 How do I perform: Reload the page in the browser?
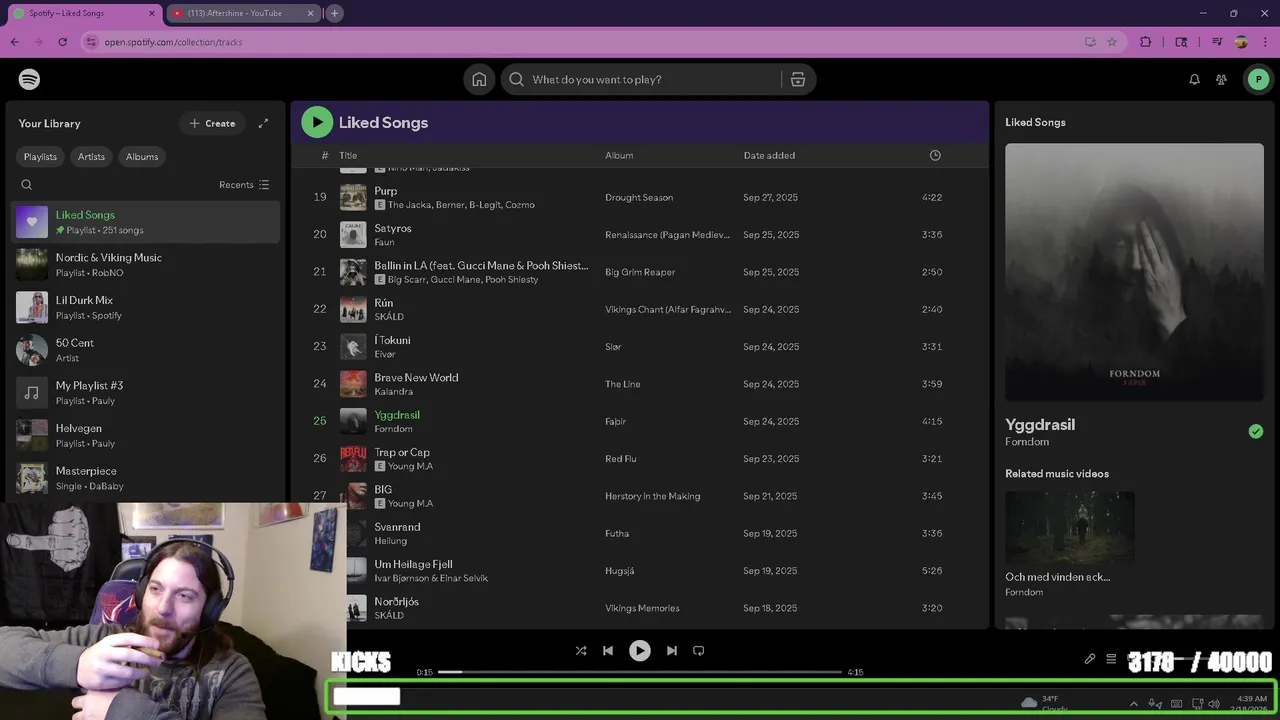[63, 42]
